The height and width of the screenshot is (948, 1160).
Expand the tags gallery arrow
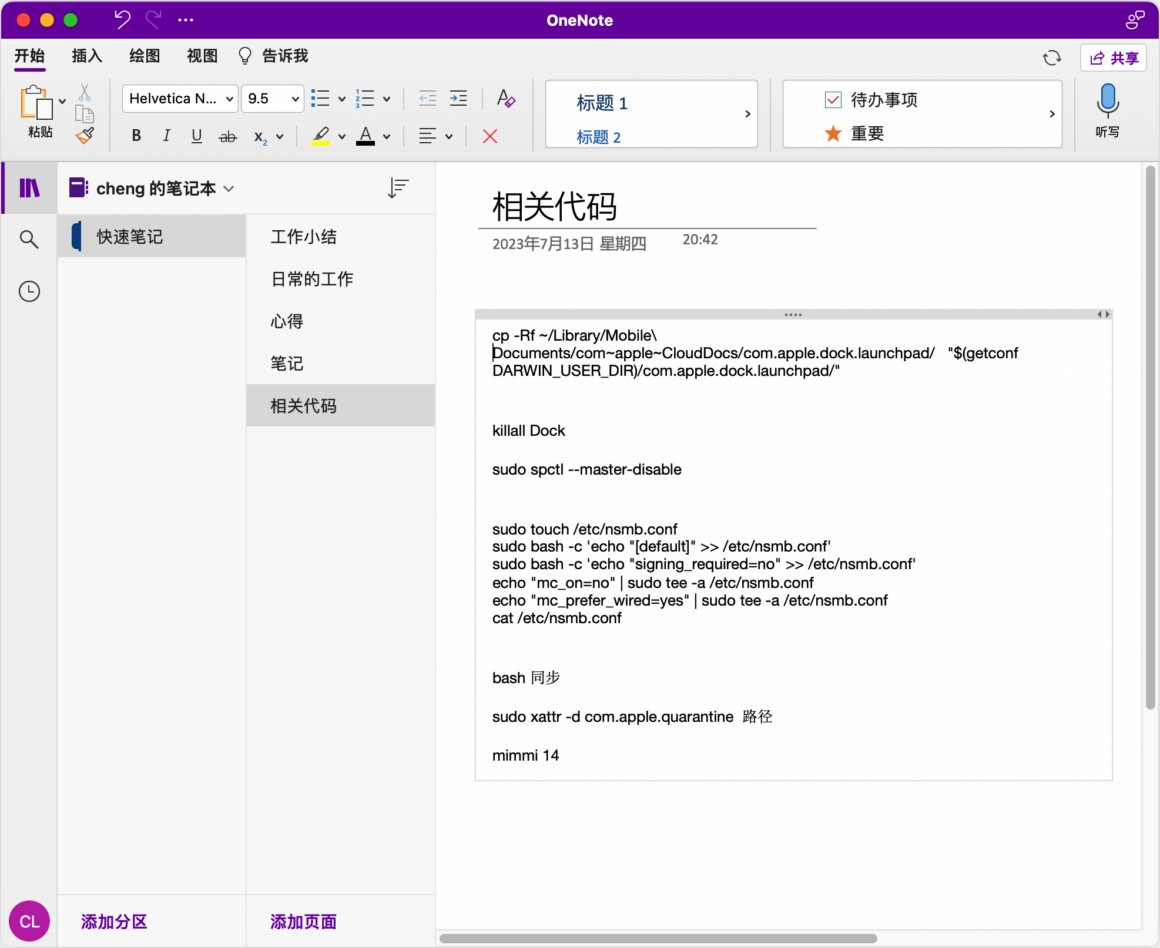pyautogui.click(x=1051, y=114)
